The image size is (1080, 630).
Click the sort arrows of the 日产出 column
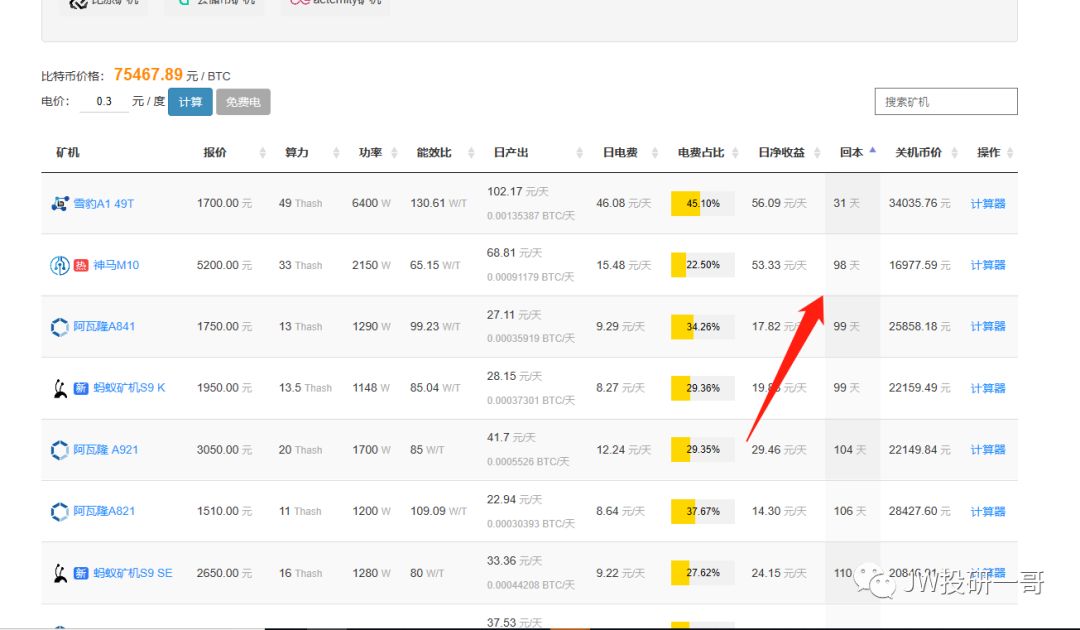[x=579, y=153]
